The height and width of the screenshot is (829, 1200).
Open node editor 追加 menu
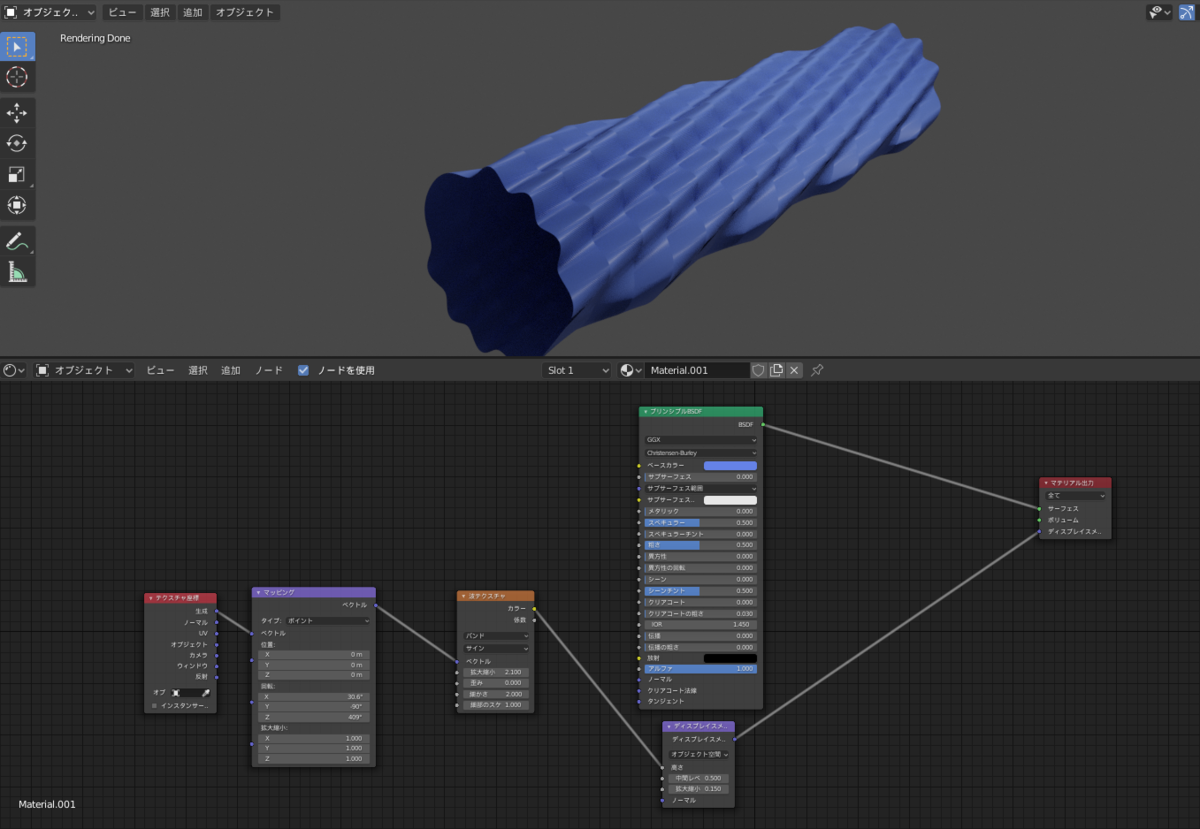click(x=231, y=370)
